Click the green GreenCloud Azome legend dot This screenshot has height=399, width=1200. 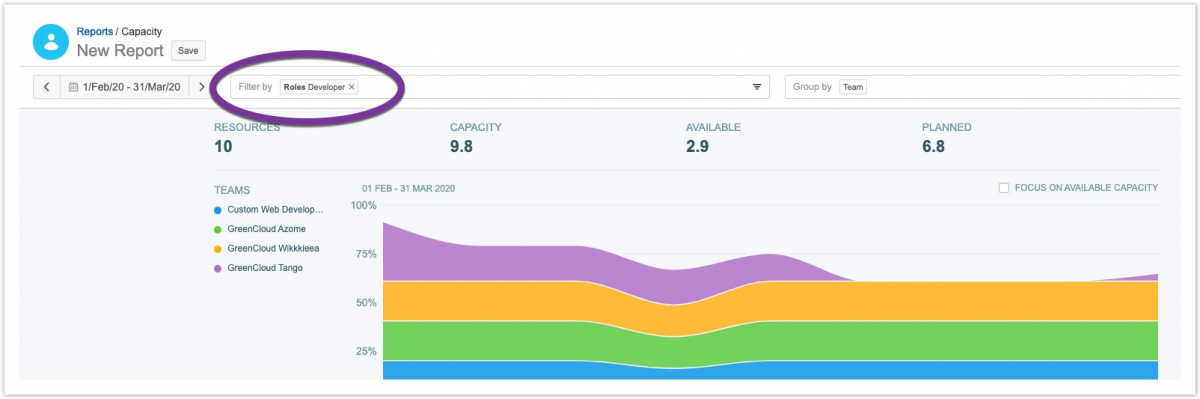click(218, 229)
